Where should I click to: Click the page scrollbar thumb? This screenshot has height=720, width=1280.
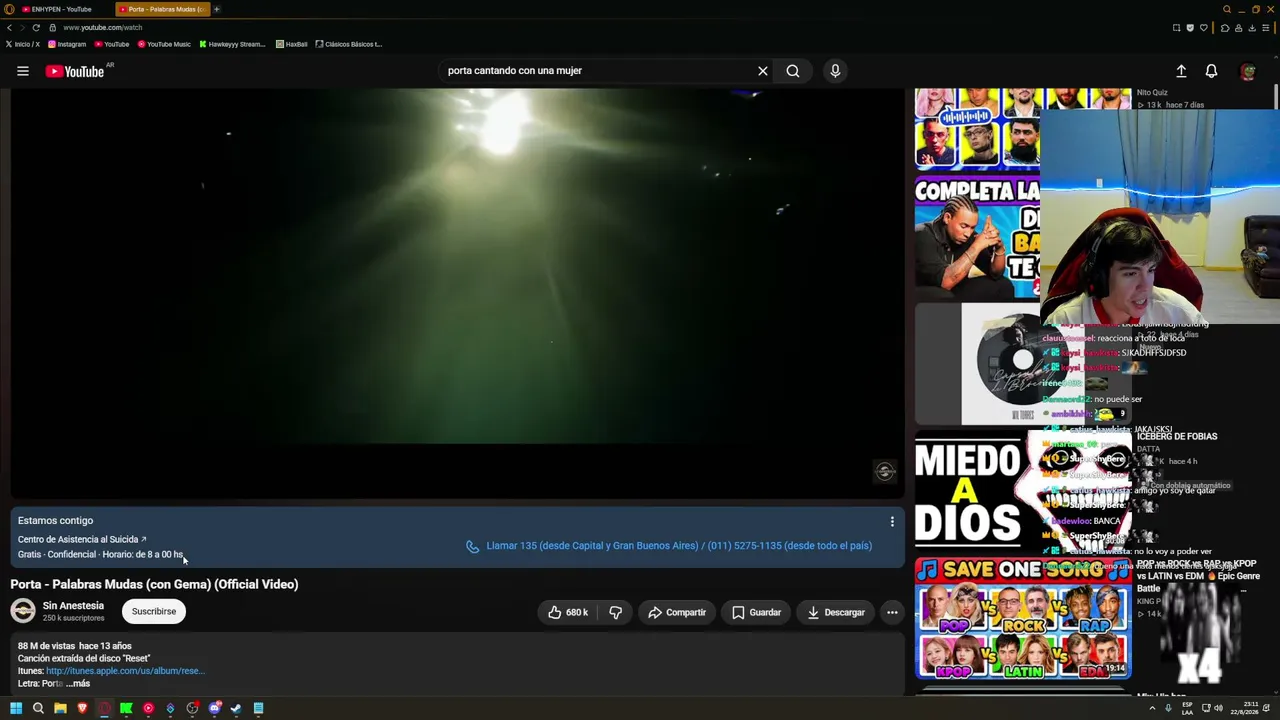coord(1276,98)
